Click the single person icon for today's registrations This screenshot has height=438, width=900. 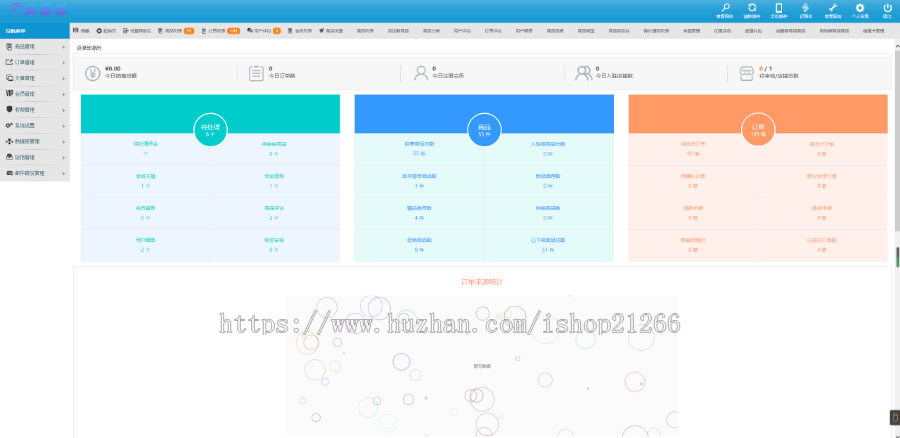pyautogui.click(x=421, y=73)
